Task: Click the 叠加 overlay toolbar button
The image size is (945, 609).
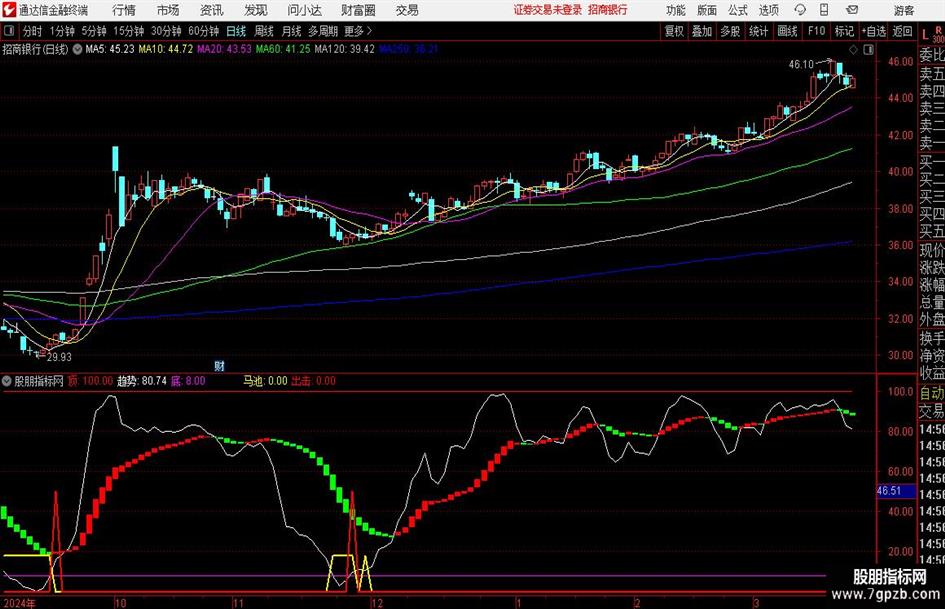Action: click(702, 31)
